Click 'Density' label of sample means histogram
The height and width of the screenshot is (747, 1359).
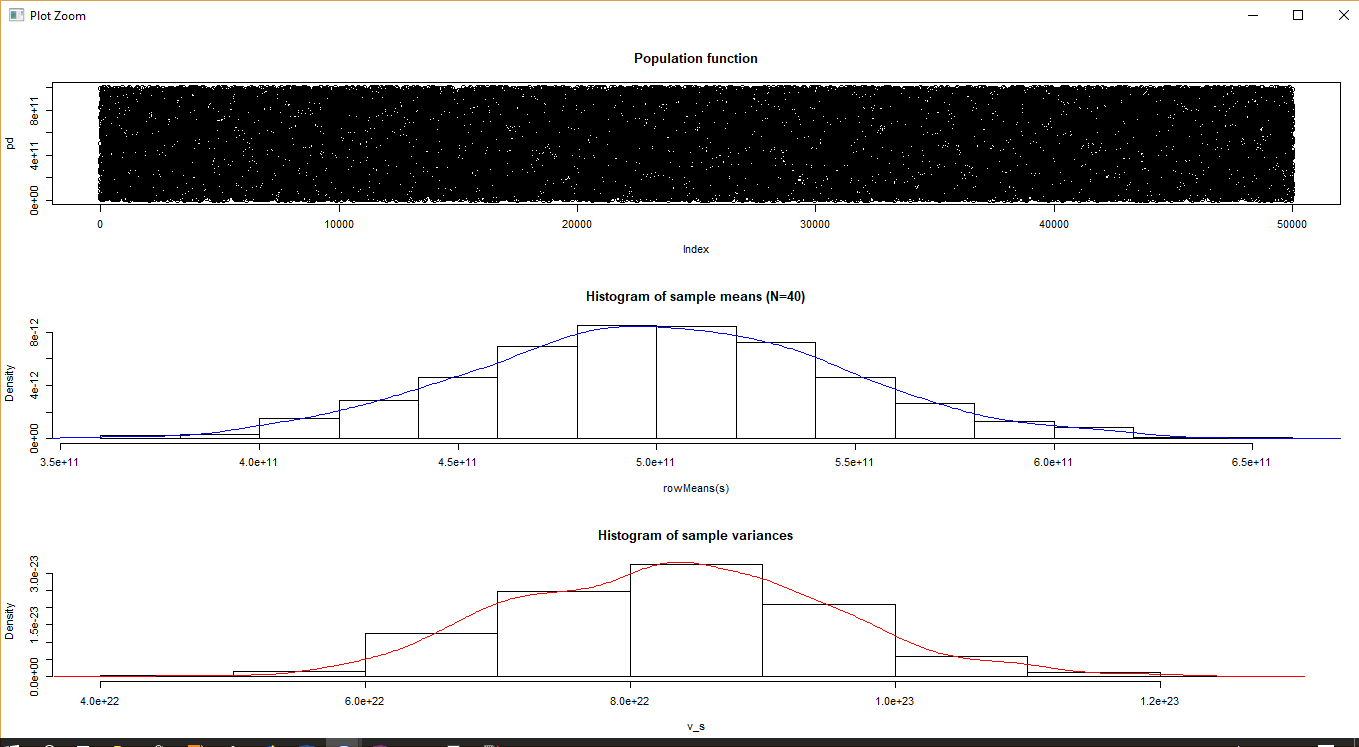coord(10,382)
